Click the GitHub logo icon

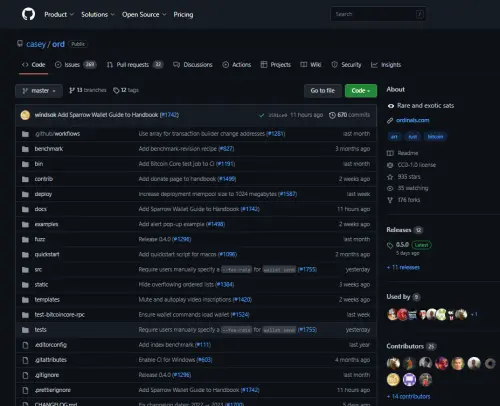[28, 14]
